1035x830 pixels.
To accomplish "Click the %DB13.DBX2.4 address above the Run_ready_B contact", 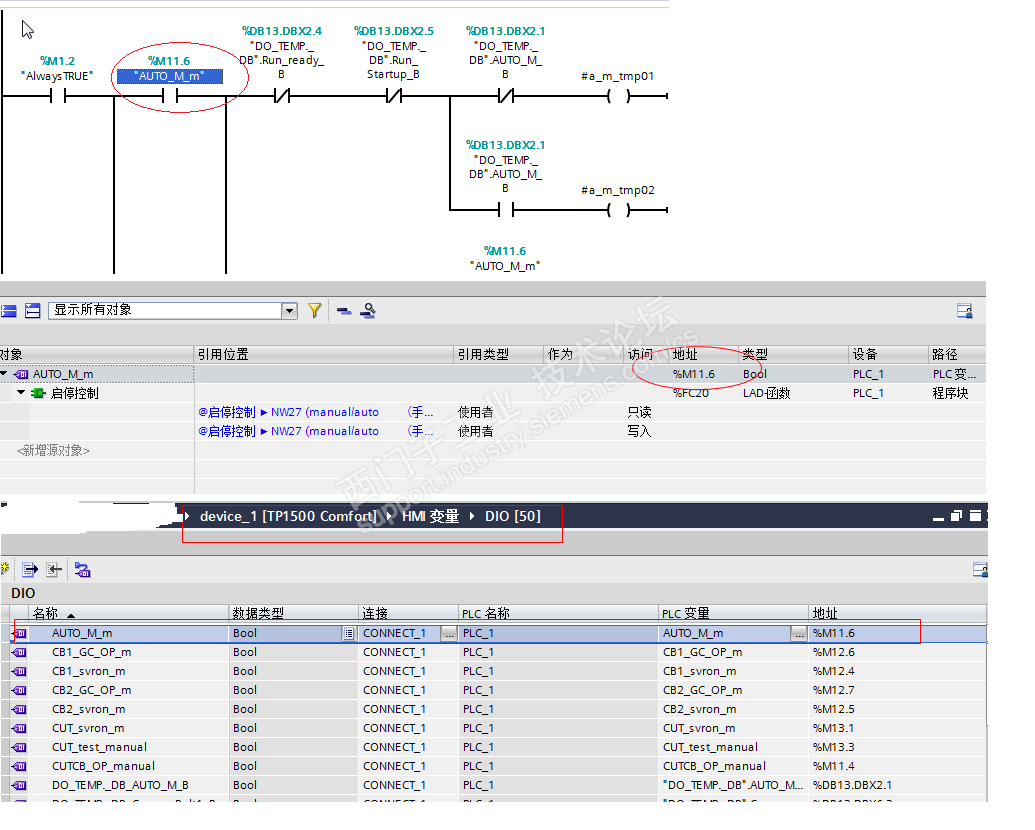I will click(282, 31).
